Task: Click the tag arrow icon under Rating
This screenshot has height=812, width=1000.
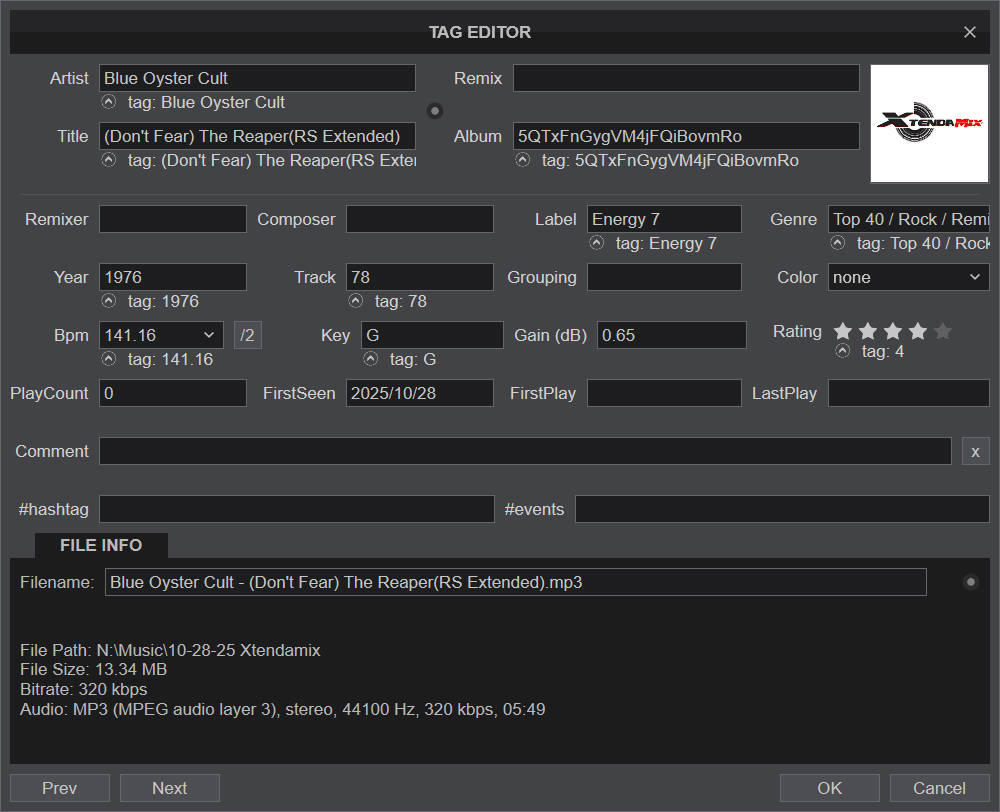Action: pos(843,351)
